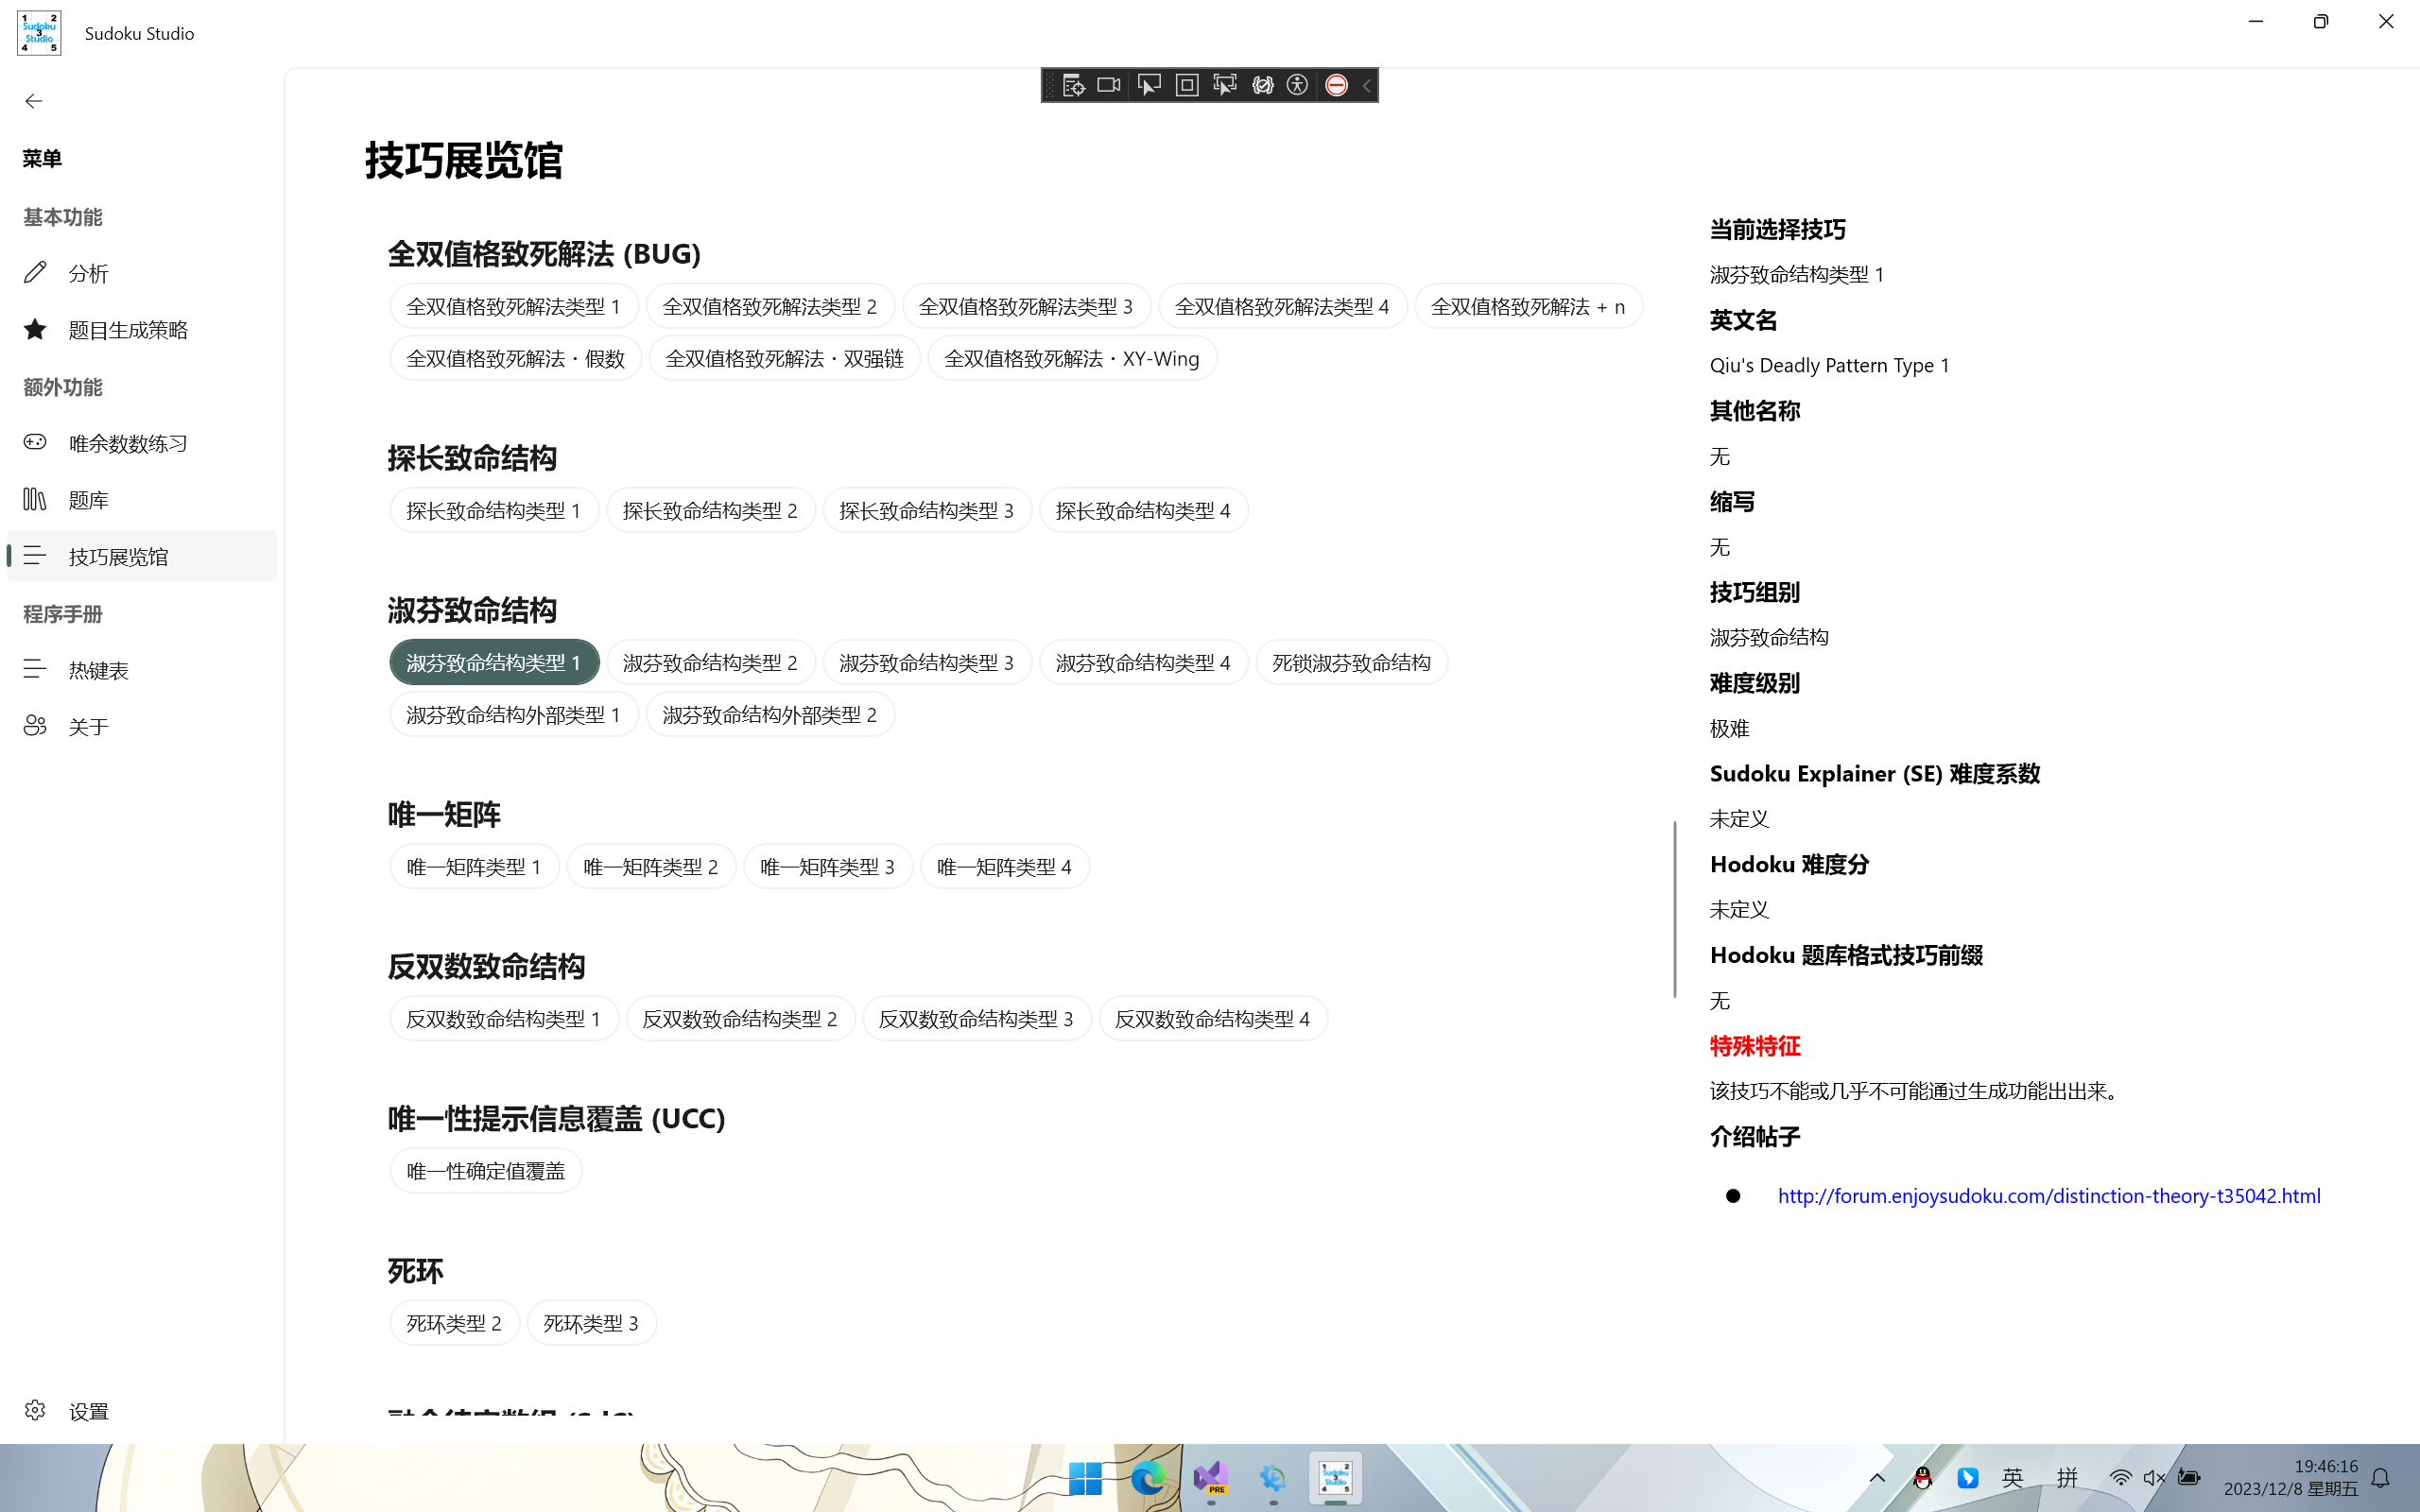
Task: Select chip 全双值格致死解法・假数
Action: 516,358
